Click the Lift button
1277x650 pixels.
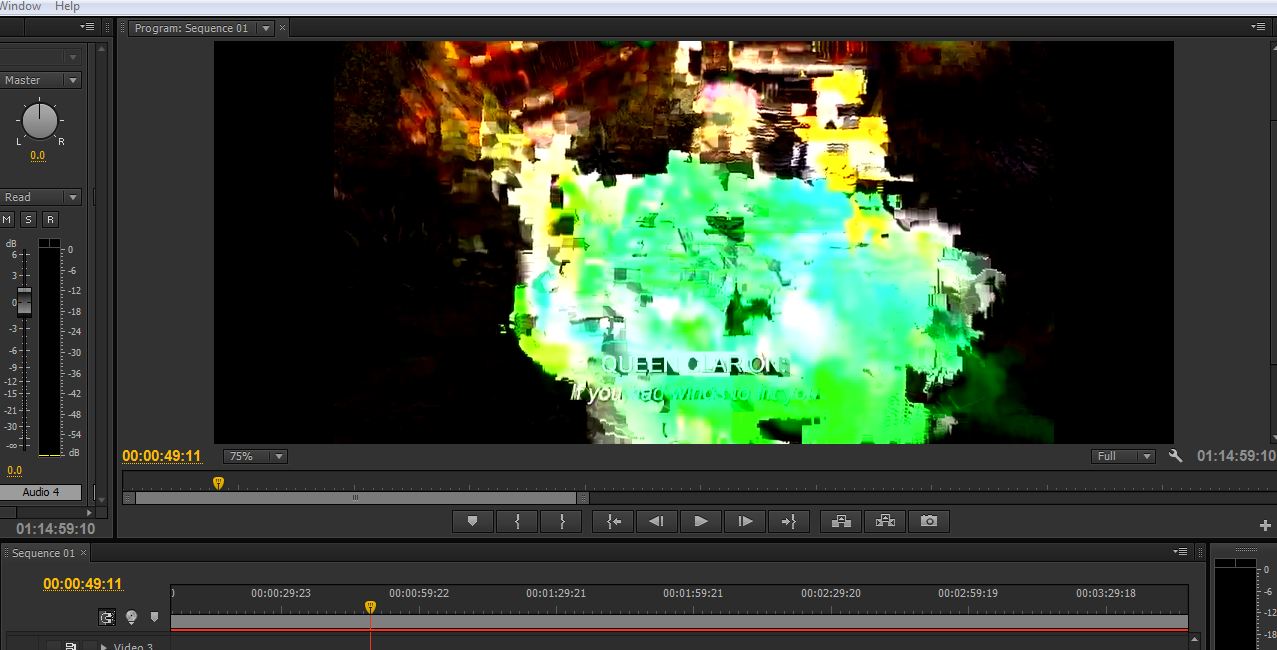(841, 521)
